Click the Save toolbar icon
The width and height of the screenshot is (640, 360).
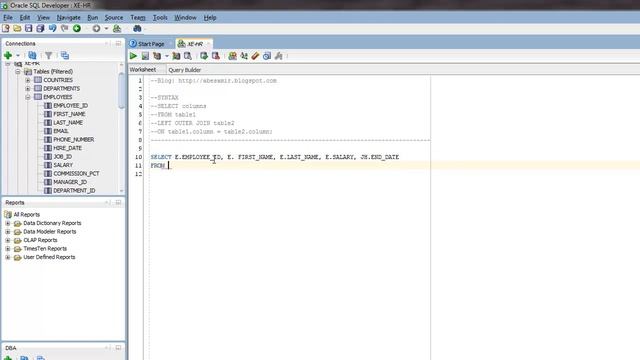(x=29, y=29)
